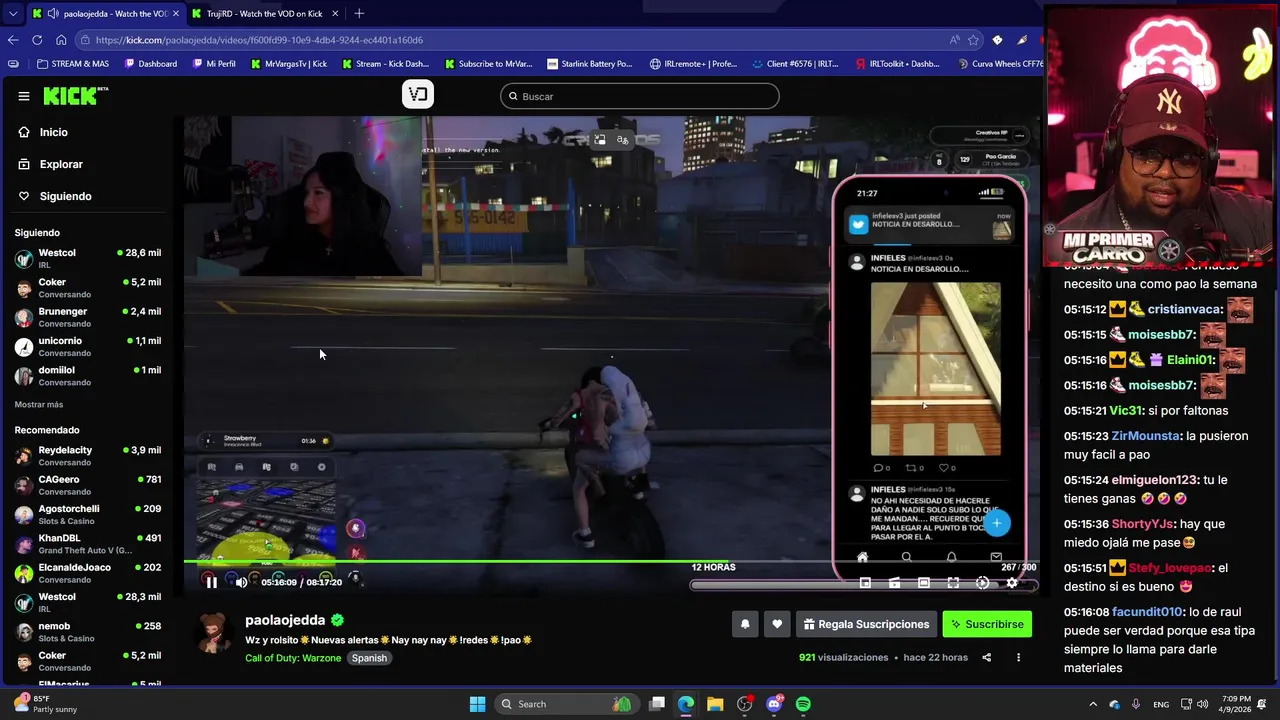Image resolution: width=1280 pixels, height=720 pixels.
Task: Open ZirMounsta chat username
Action: click(1144, 436)
